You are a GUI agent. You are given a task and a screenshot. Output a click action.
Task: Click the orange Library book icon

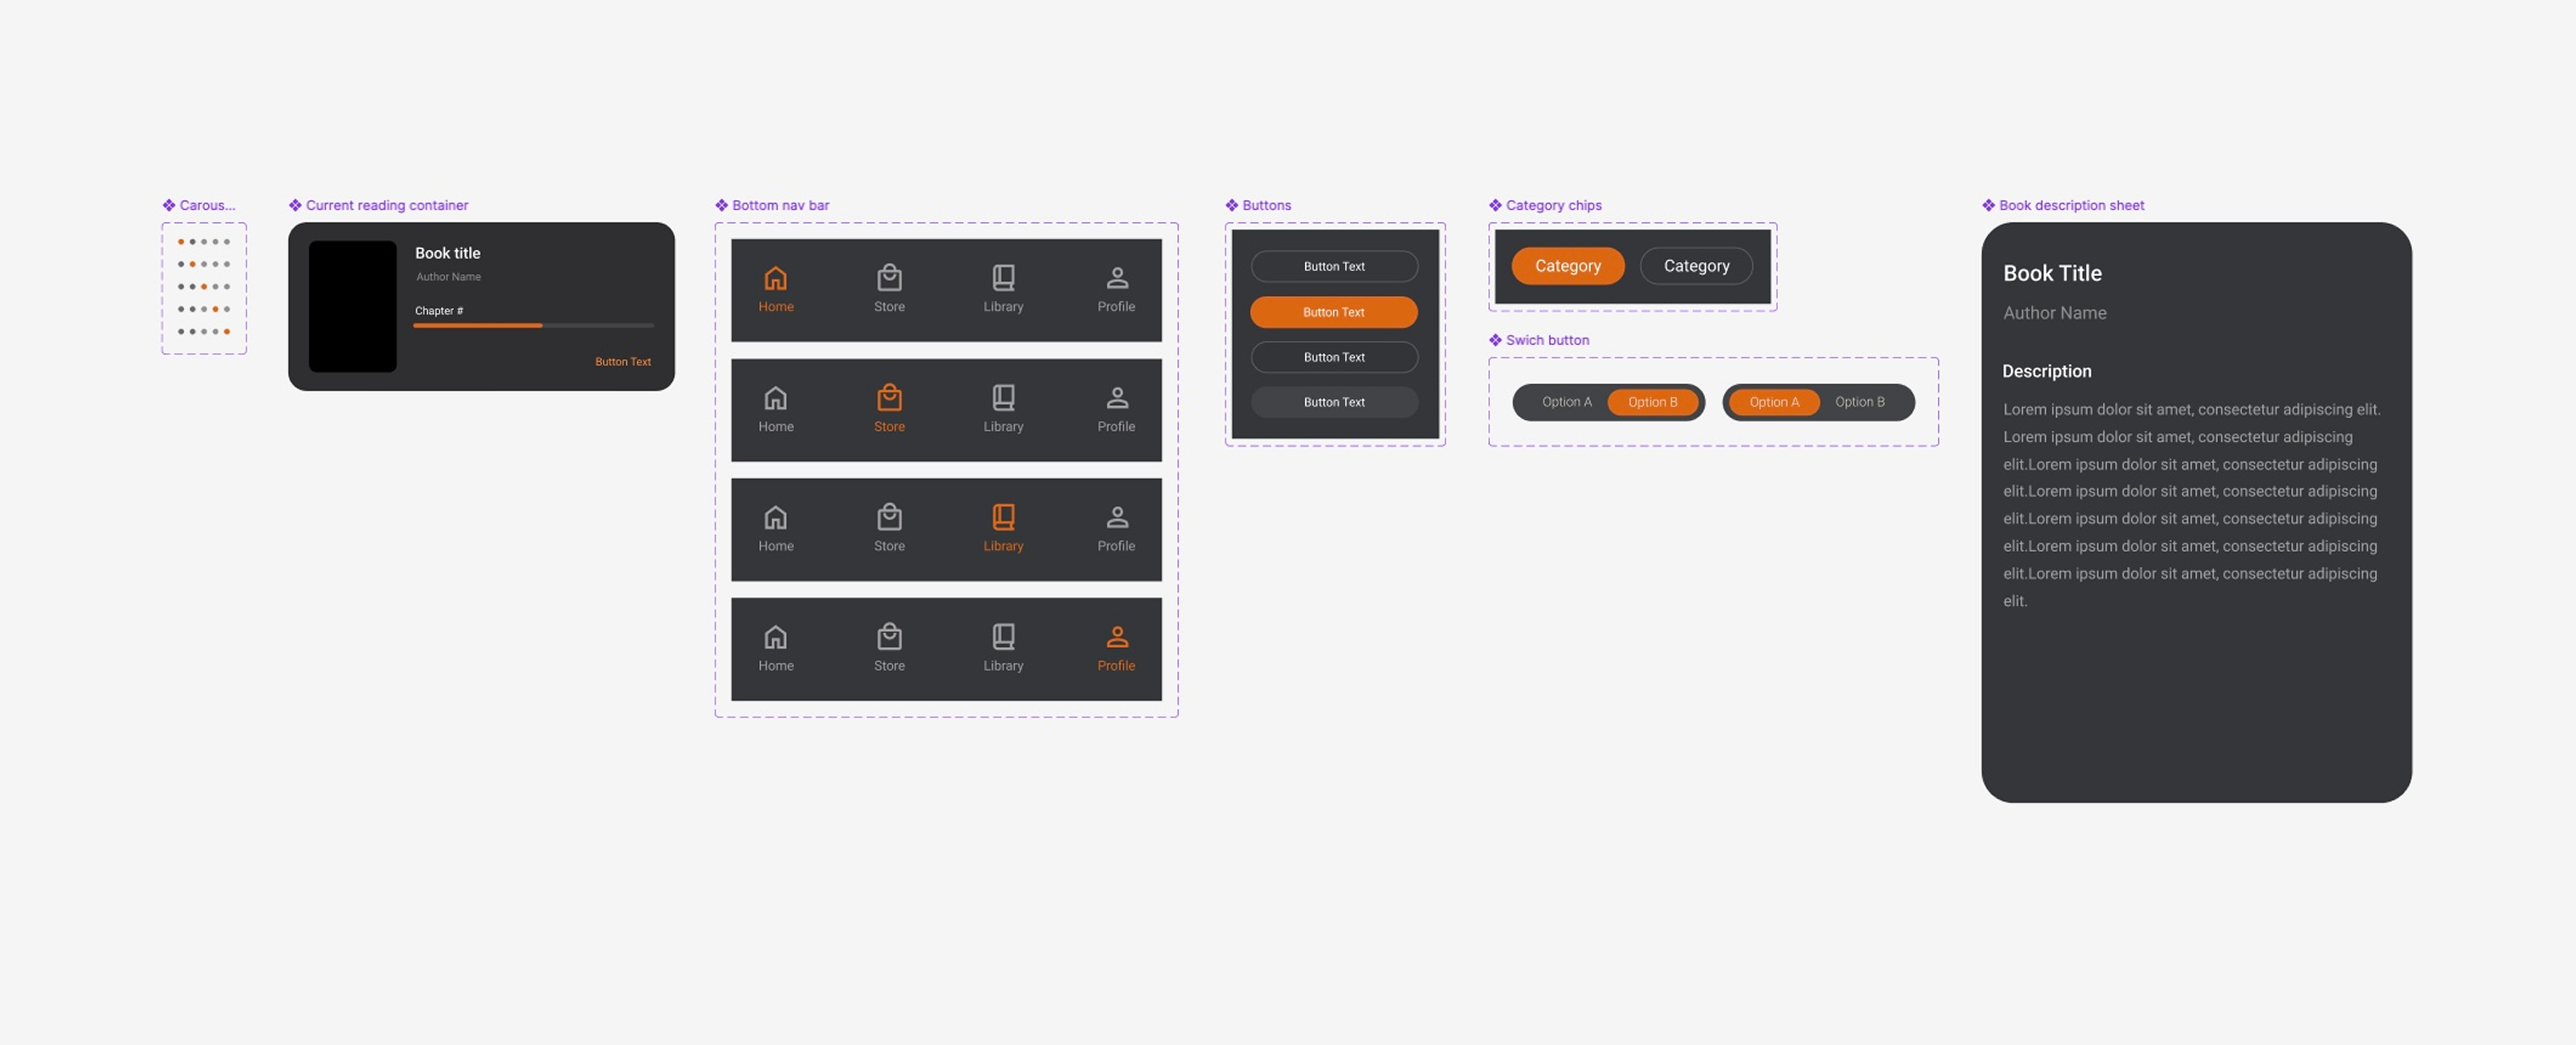[x=1003, y=517]
